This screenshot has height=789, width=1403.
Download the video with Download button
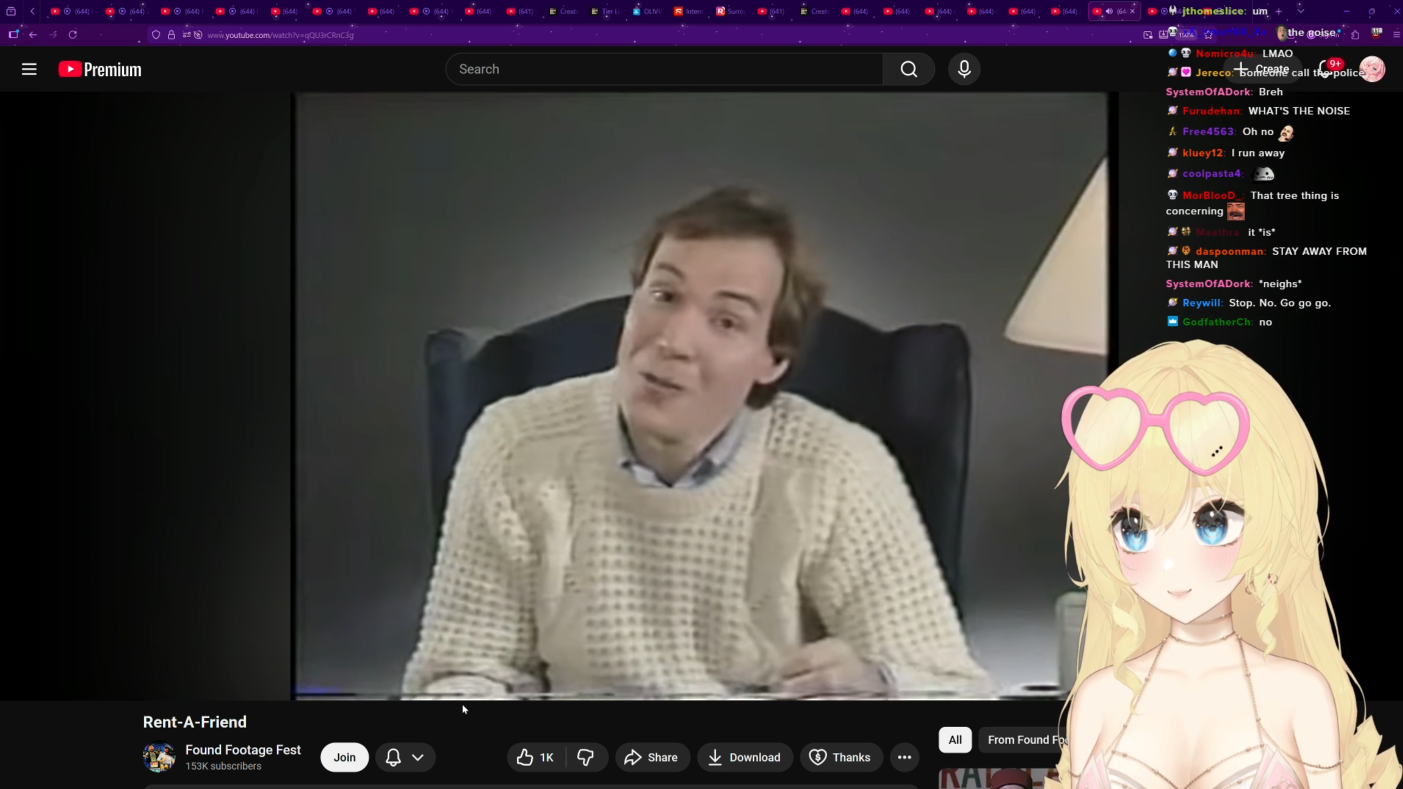(744, 757)
